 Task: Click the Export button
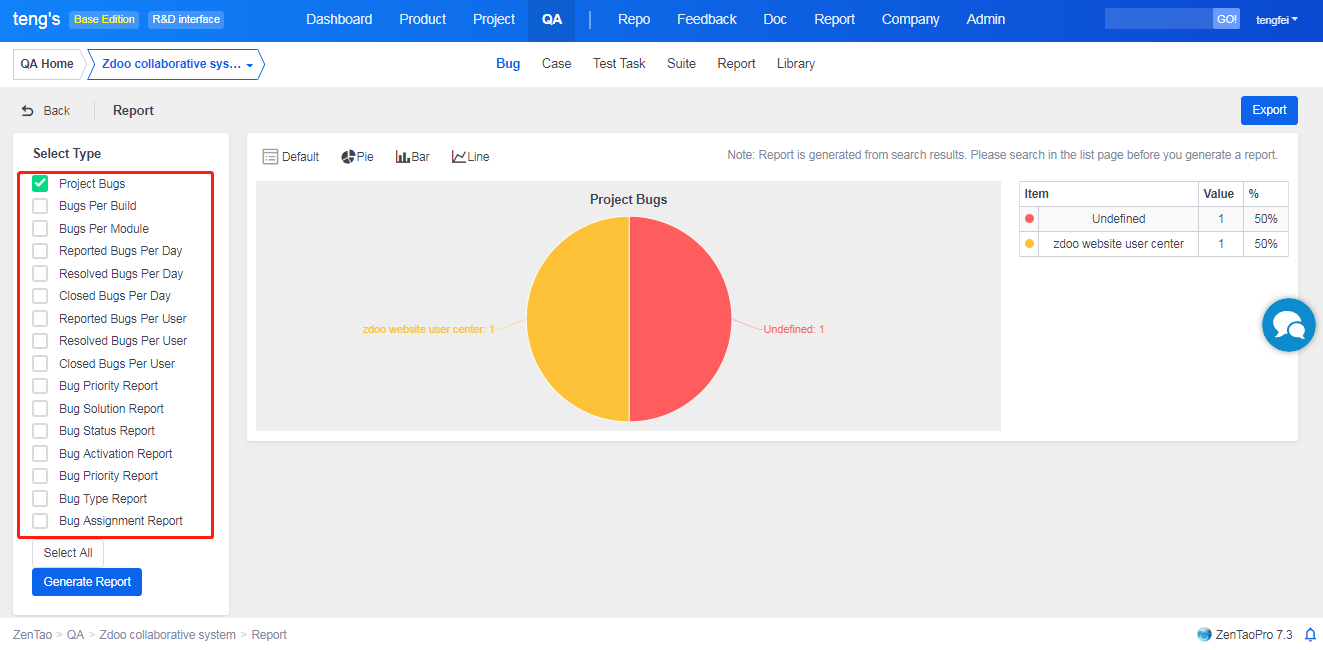click(1269, 110)
